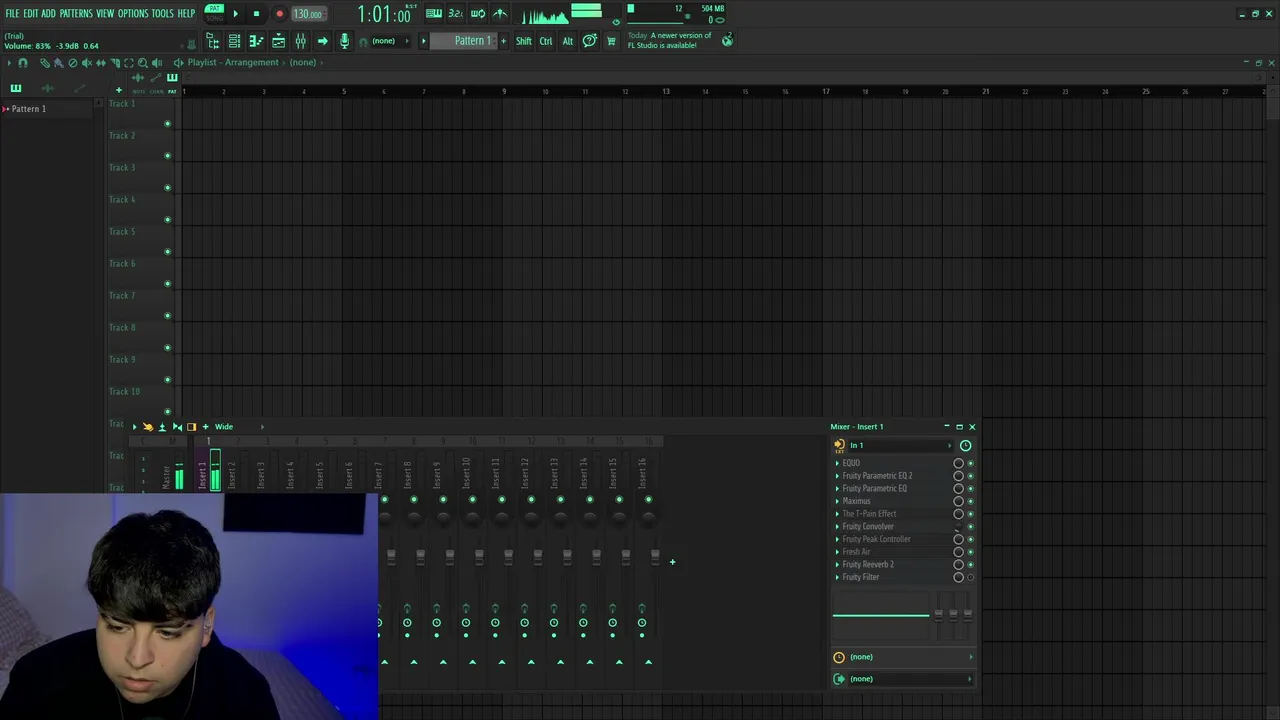
Task: Mute Insert 16 mixer track
Action: (648, 499)
